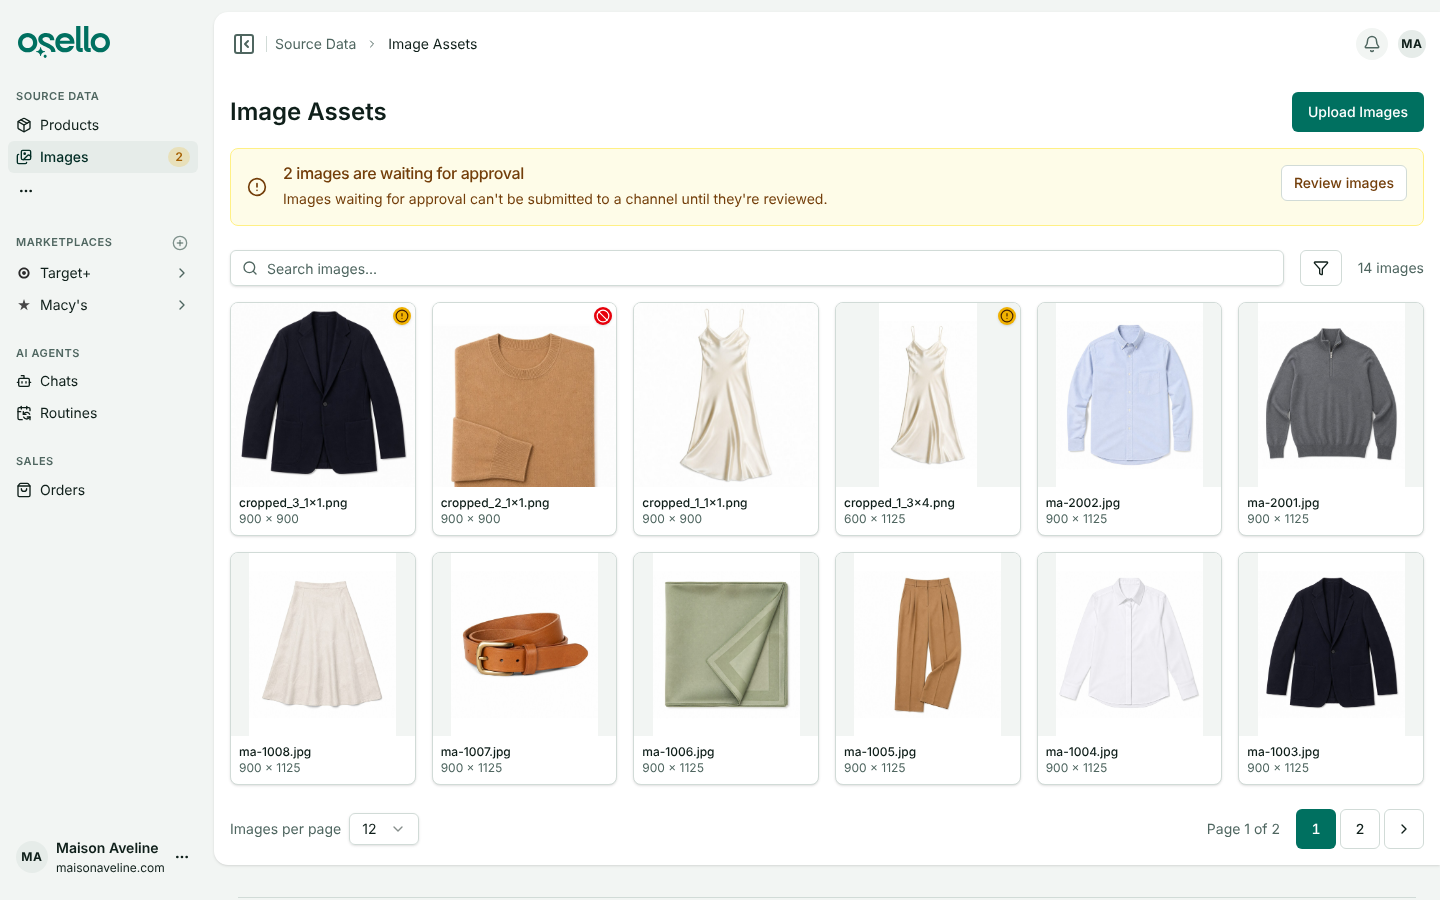The width and height of the screenshot is (1440, 900).
Task: Open the ma-2002.jpg blue shirt thumbnail
Action: click(1129, 395)
